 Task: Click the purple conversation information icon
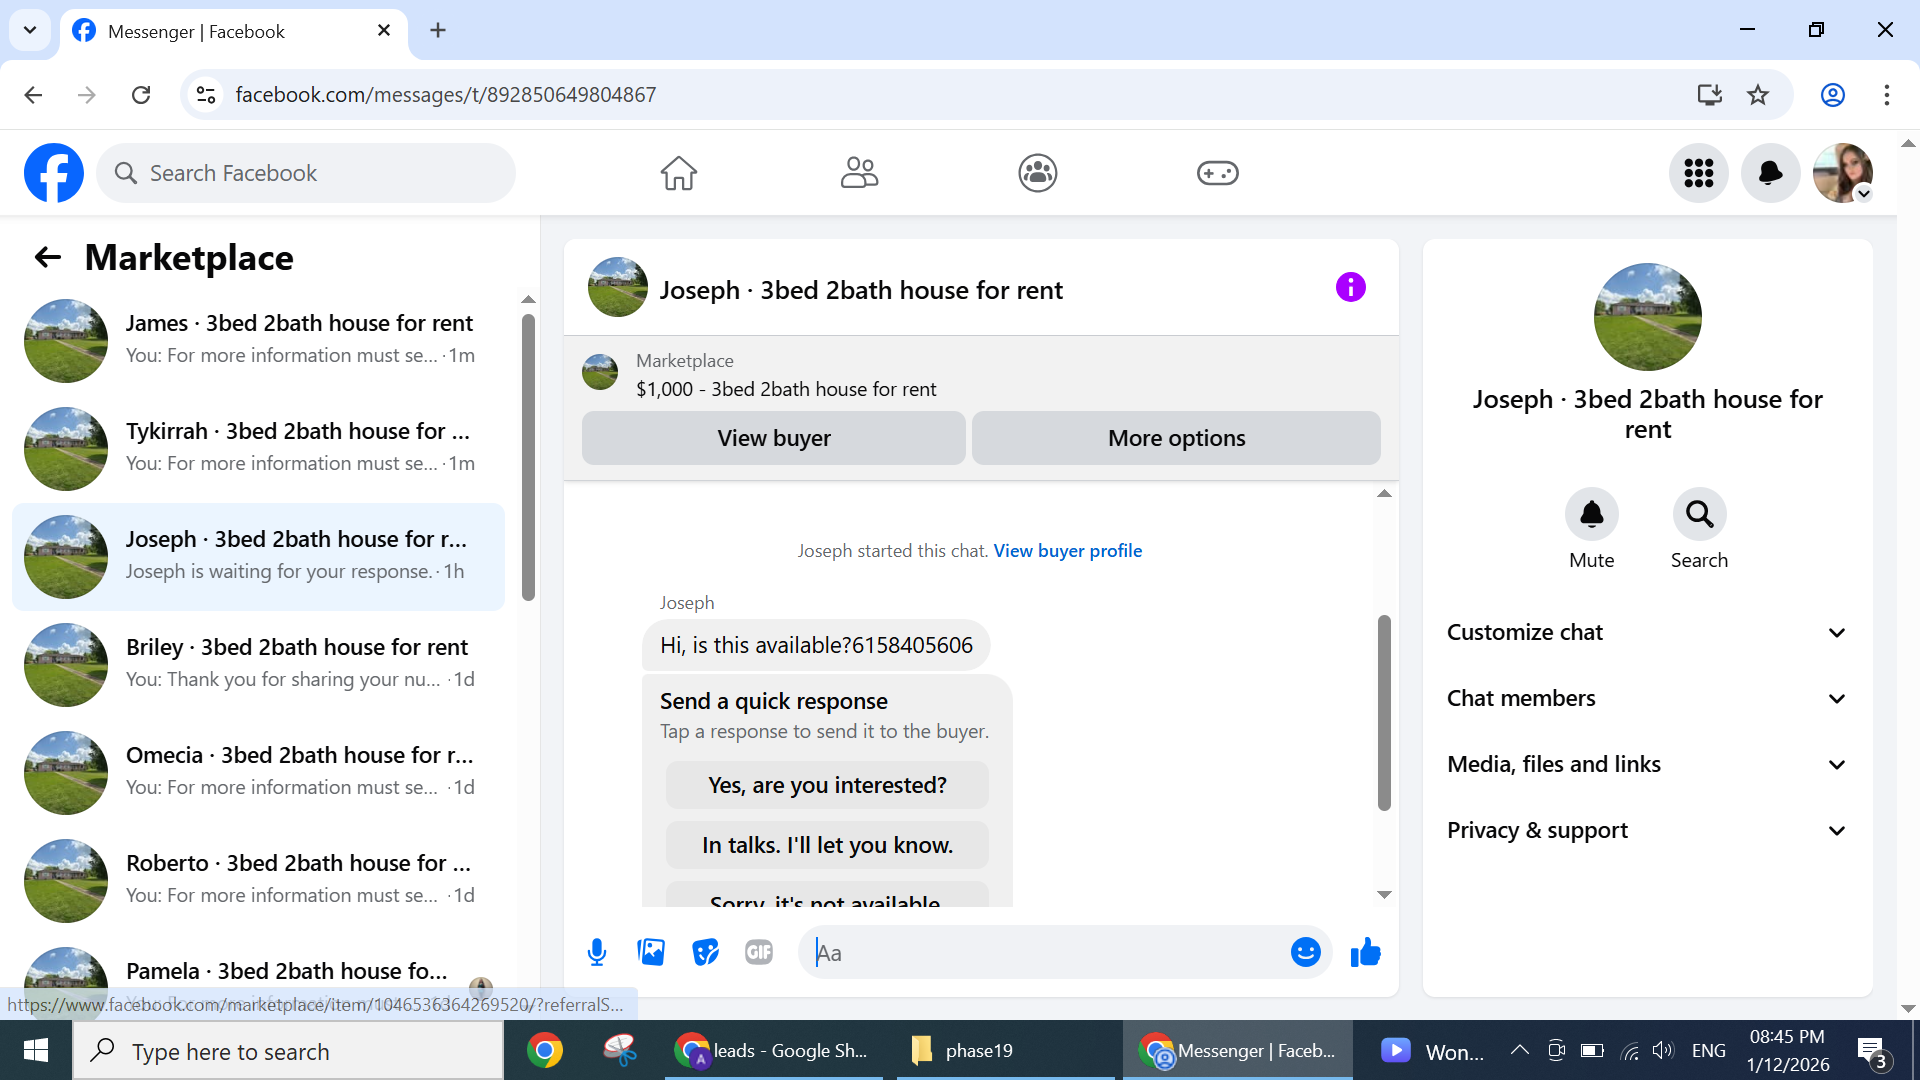(1350, 288)
